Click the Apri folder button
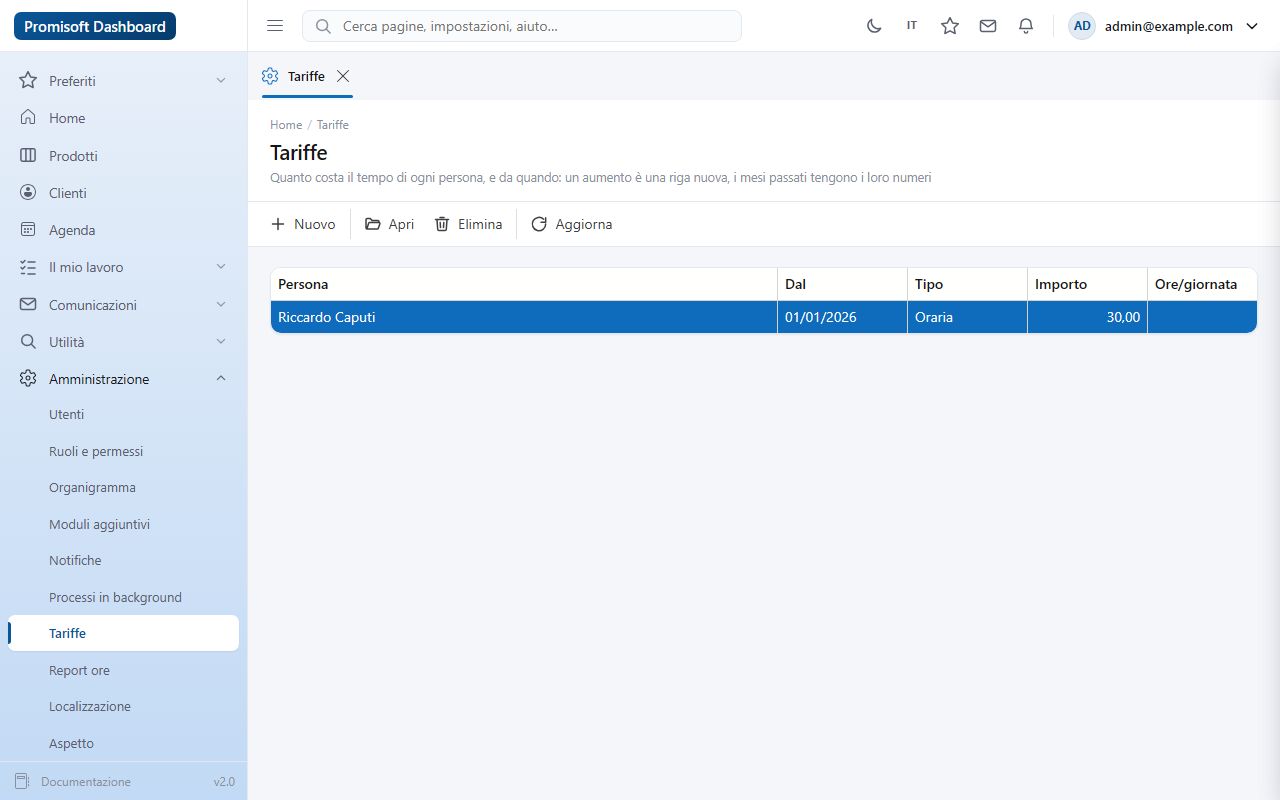 (389, 224)
